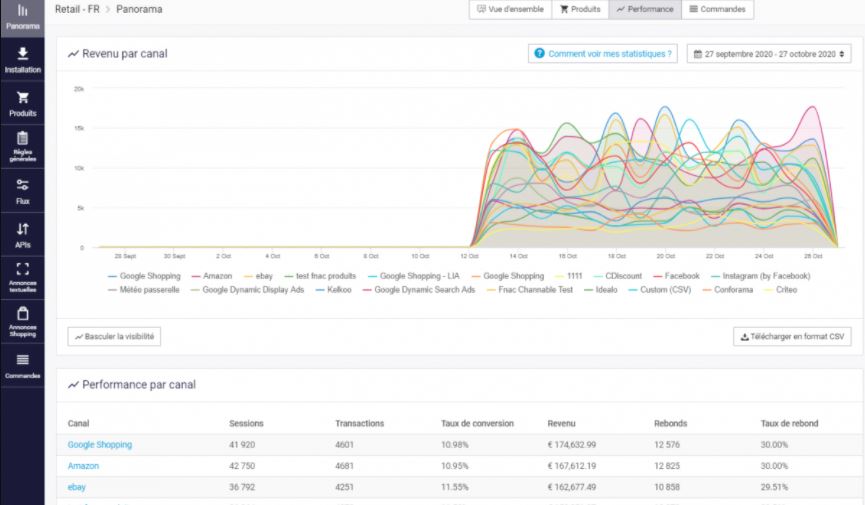
Task: Open the Panorama sidebar icon
Action: (x=23, y=10)
